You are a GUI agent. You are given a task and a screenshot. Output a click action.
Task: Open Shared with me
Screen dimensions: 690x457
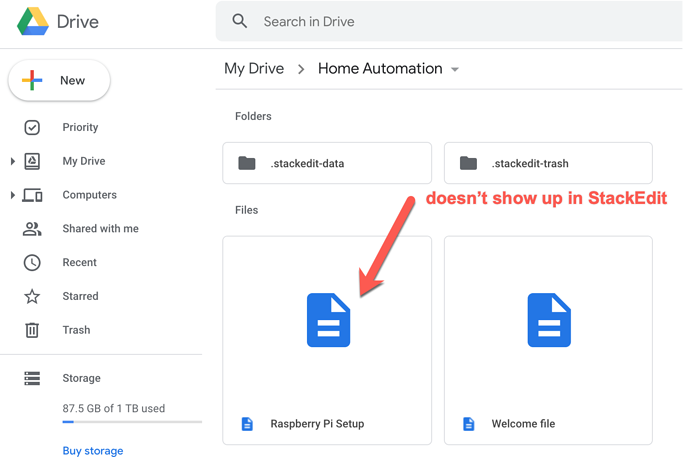click(100, 229)
